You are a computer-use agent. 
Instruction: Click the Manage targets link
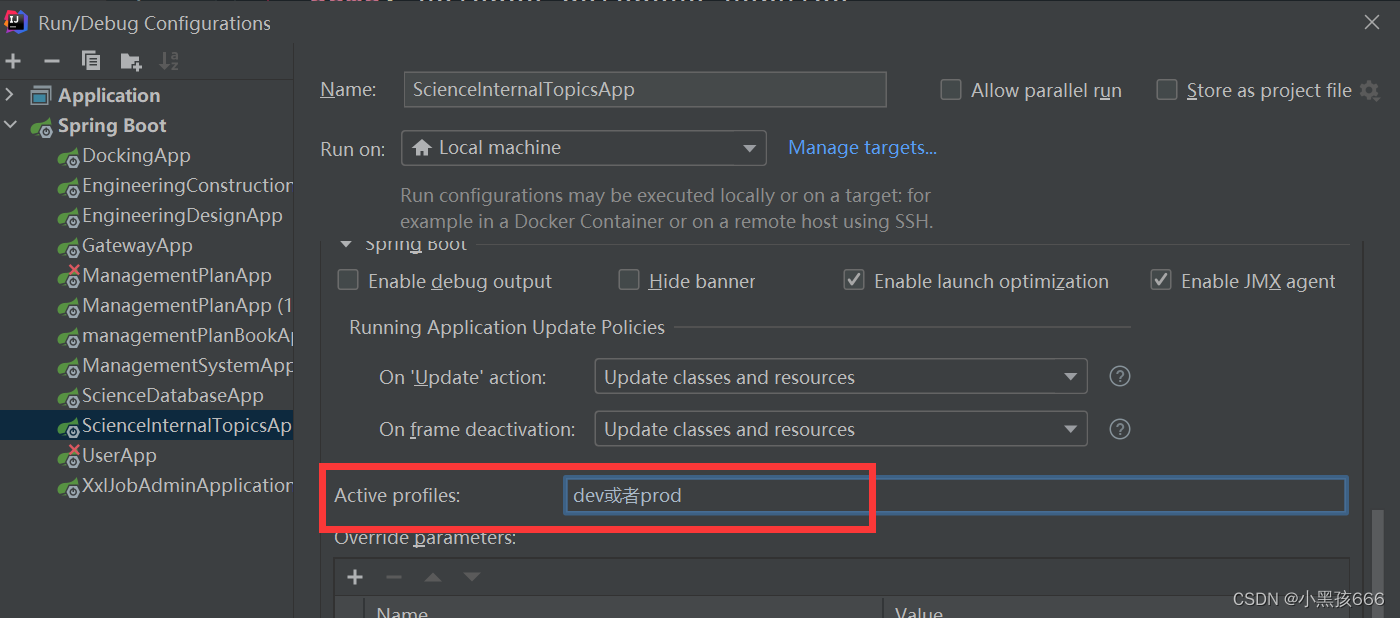click(862, 148)
